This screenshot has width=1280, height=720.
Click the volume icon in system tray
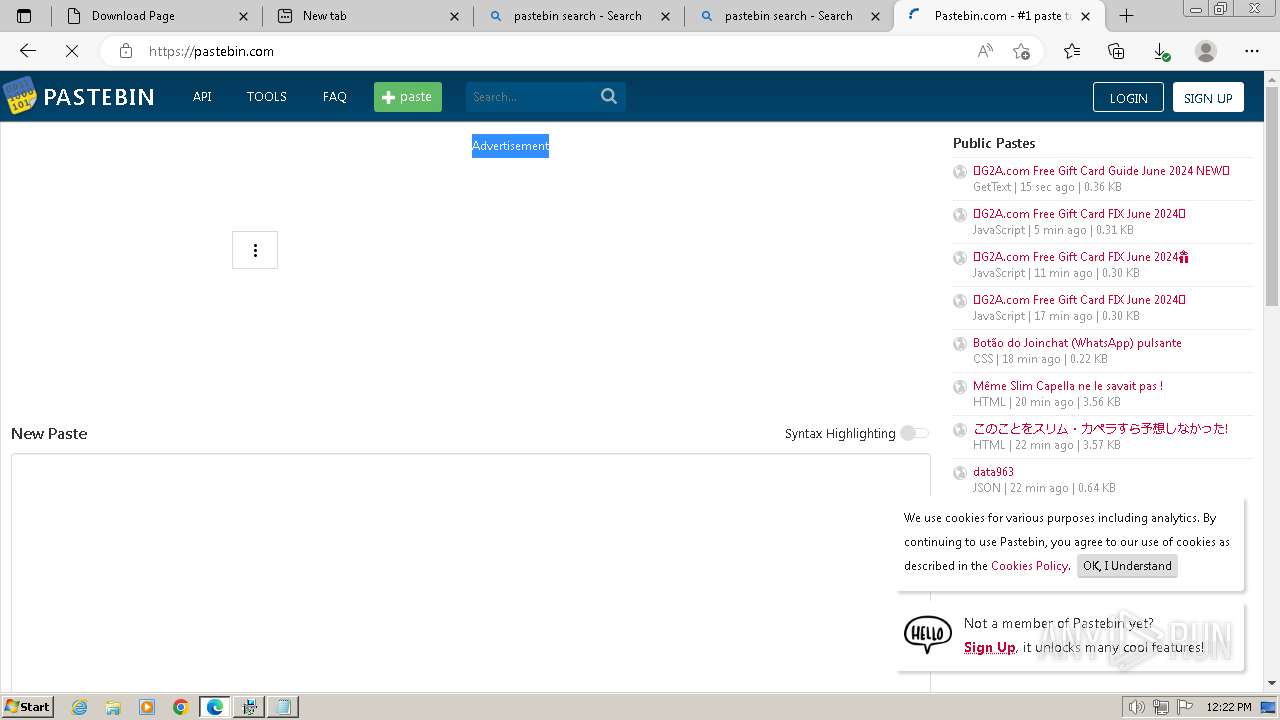[x=1136, y=707]
